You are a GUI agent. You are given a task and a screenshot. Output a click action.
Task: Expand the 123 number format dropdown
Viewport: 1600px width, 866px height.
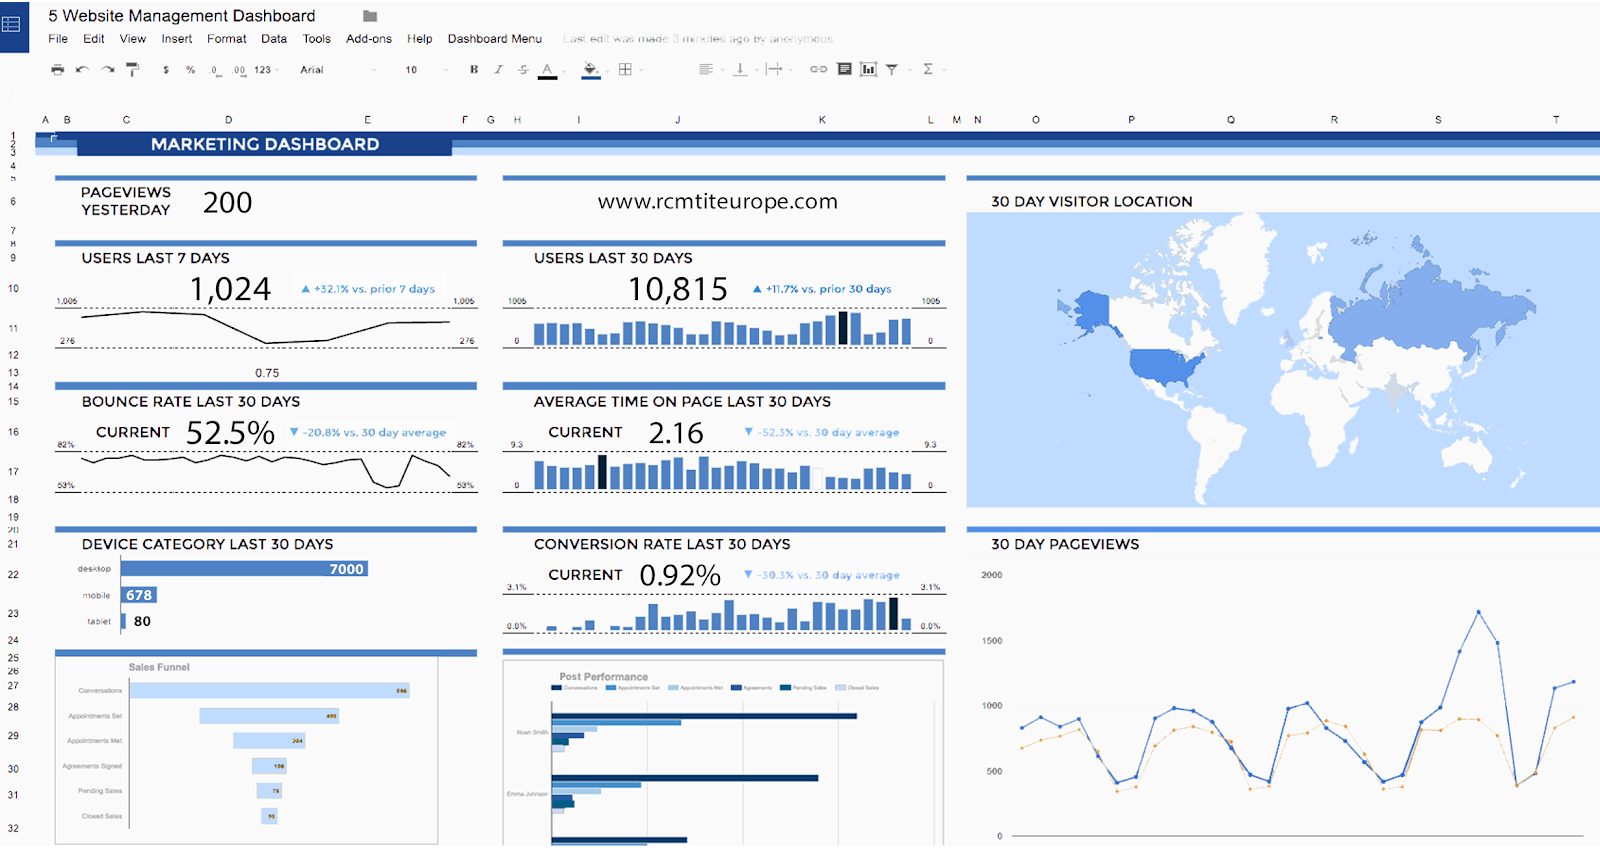pyautogui.click(x=266, y=70)
